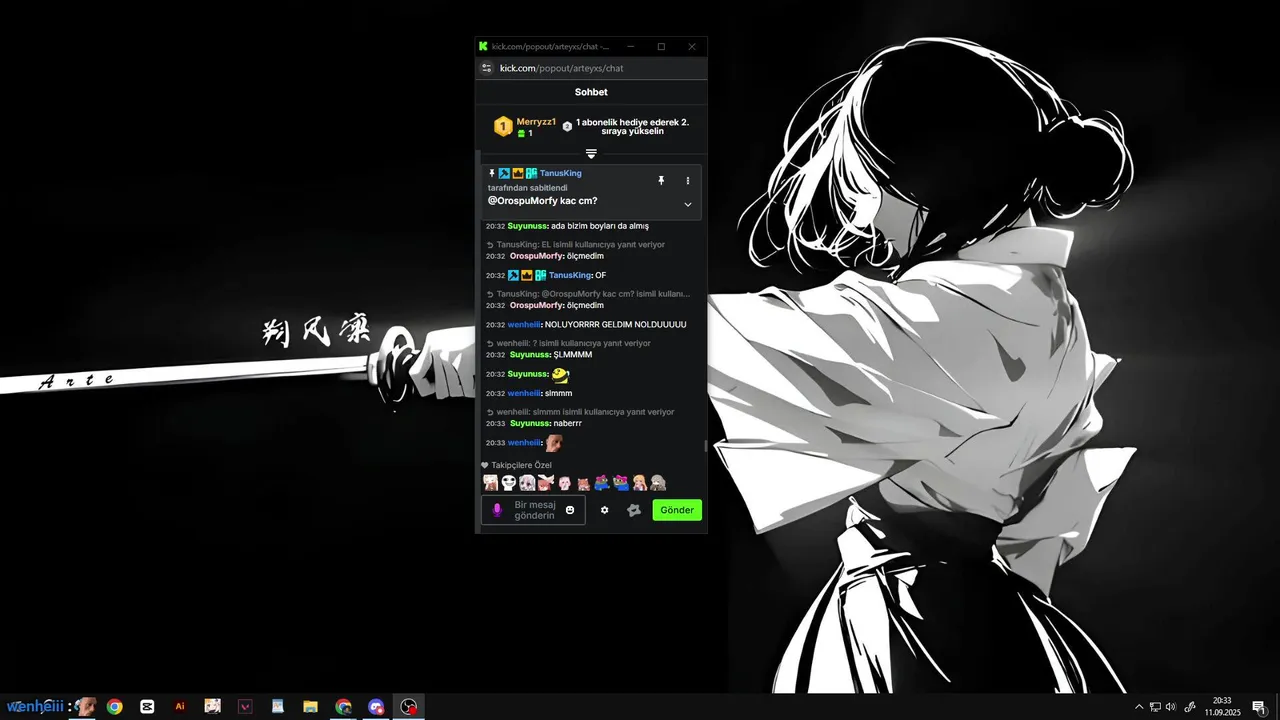The image size is (1280, 720).
Task: Click TanusKing username on 'OF' message
Action: [x=570, y=275]
